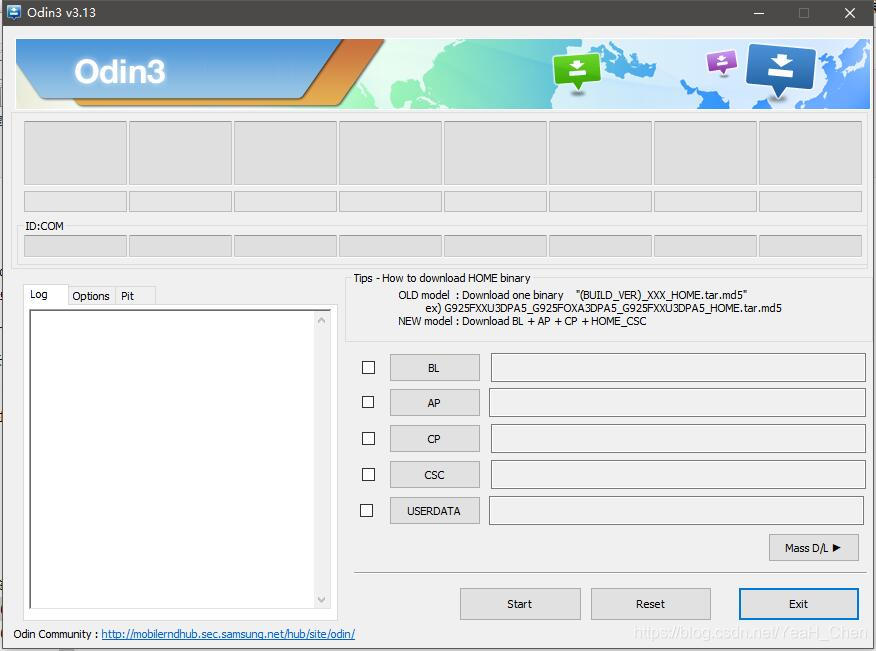This screenshot has width=876, height=651.
Task: Select the CSC button
Action: point(435,474)
